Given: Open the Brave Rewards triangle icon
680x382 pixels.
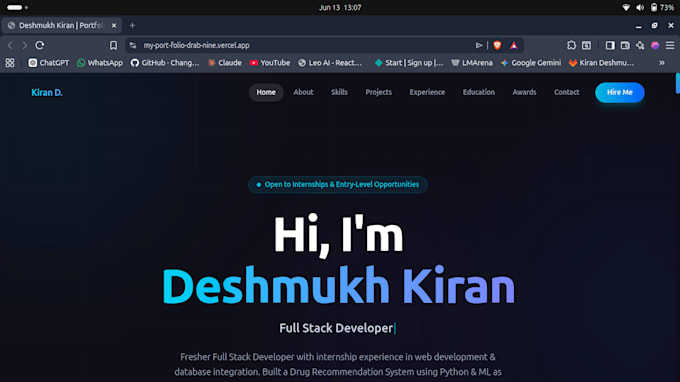Looking at the screenshot, I should tap(514, 45).
